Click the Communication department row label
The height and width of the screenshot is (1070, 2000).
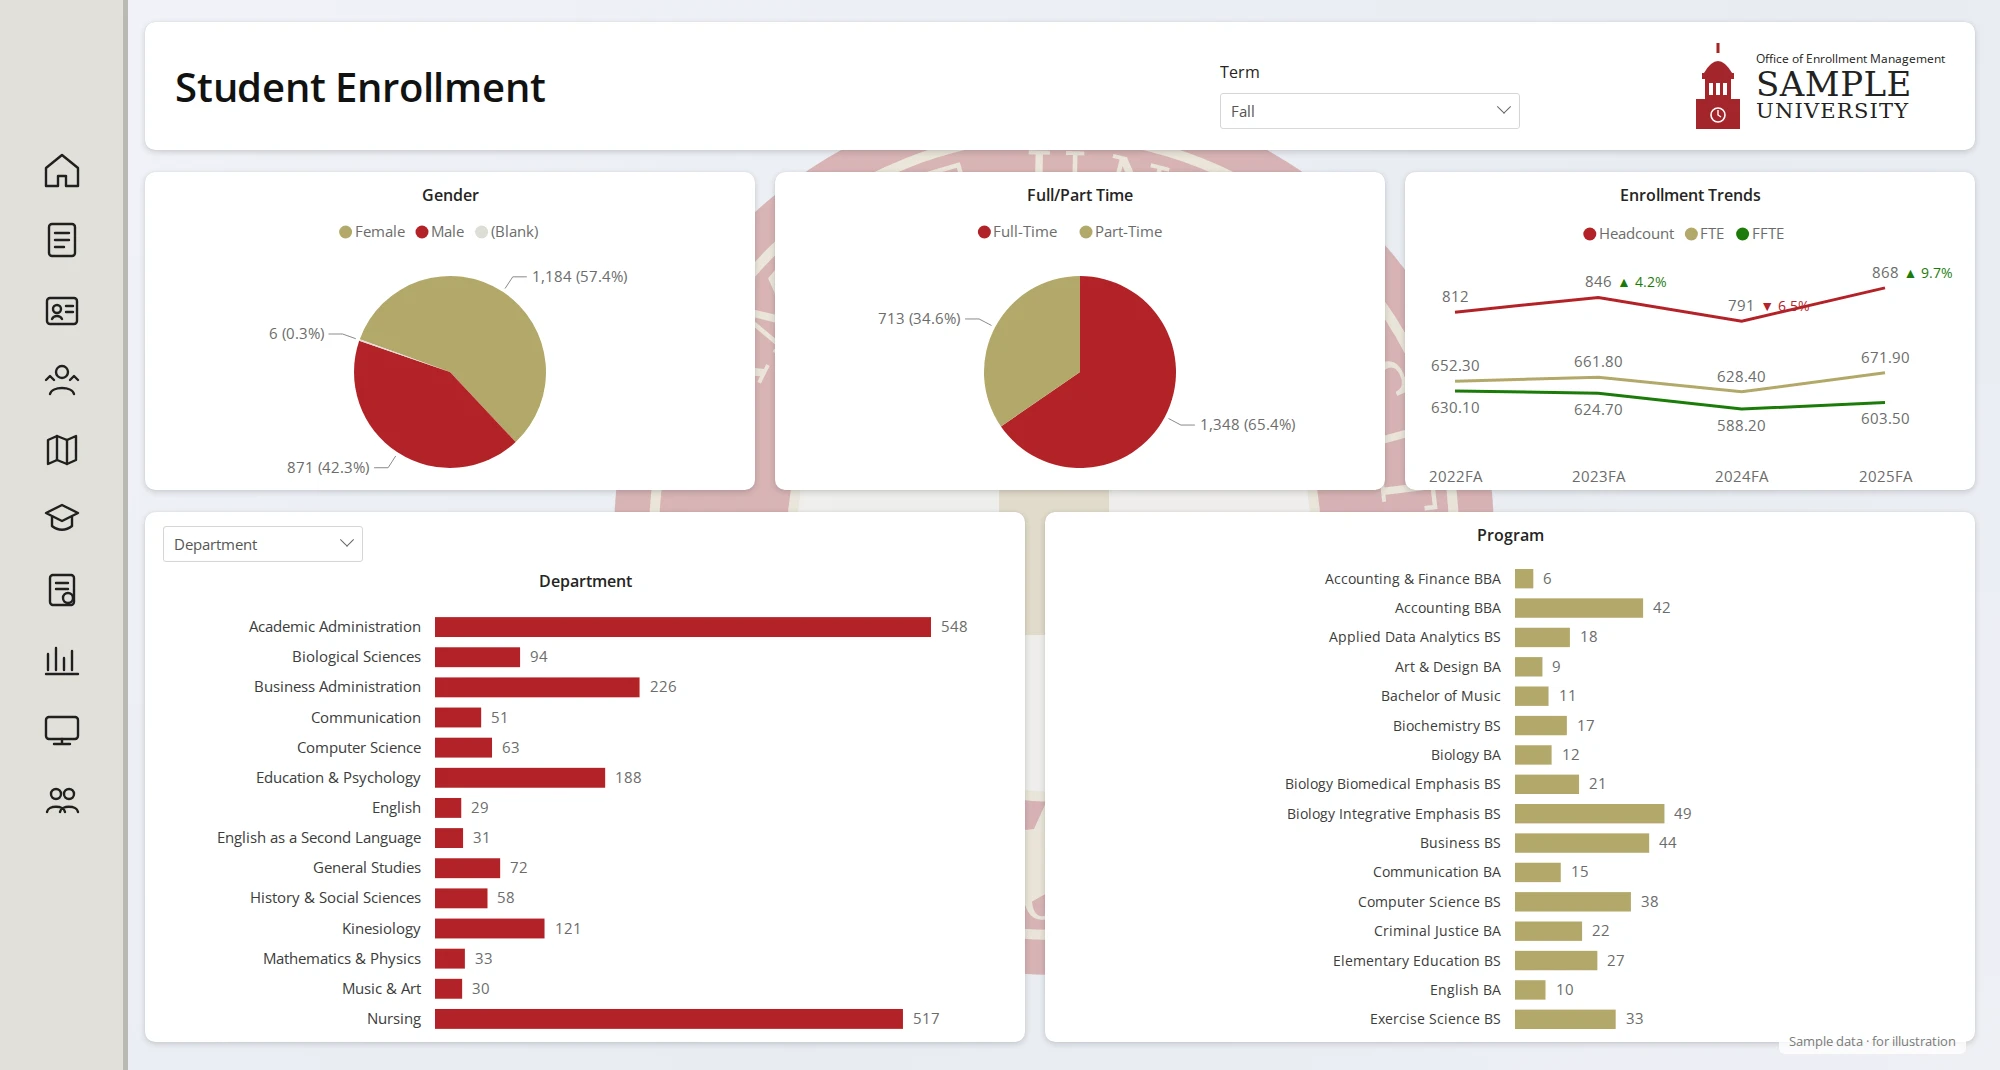tap(366, 718)
